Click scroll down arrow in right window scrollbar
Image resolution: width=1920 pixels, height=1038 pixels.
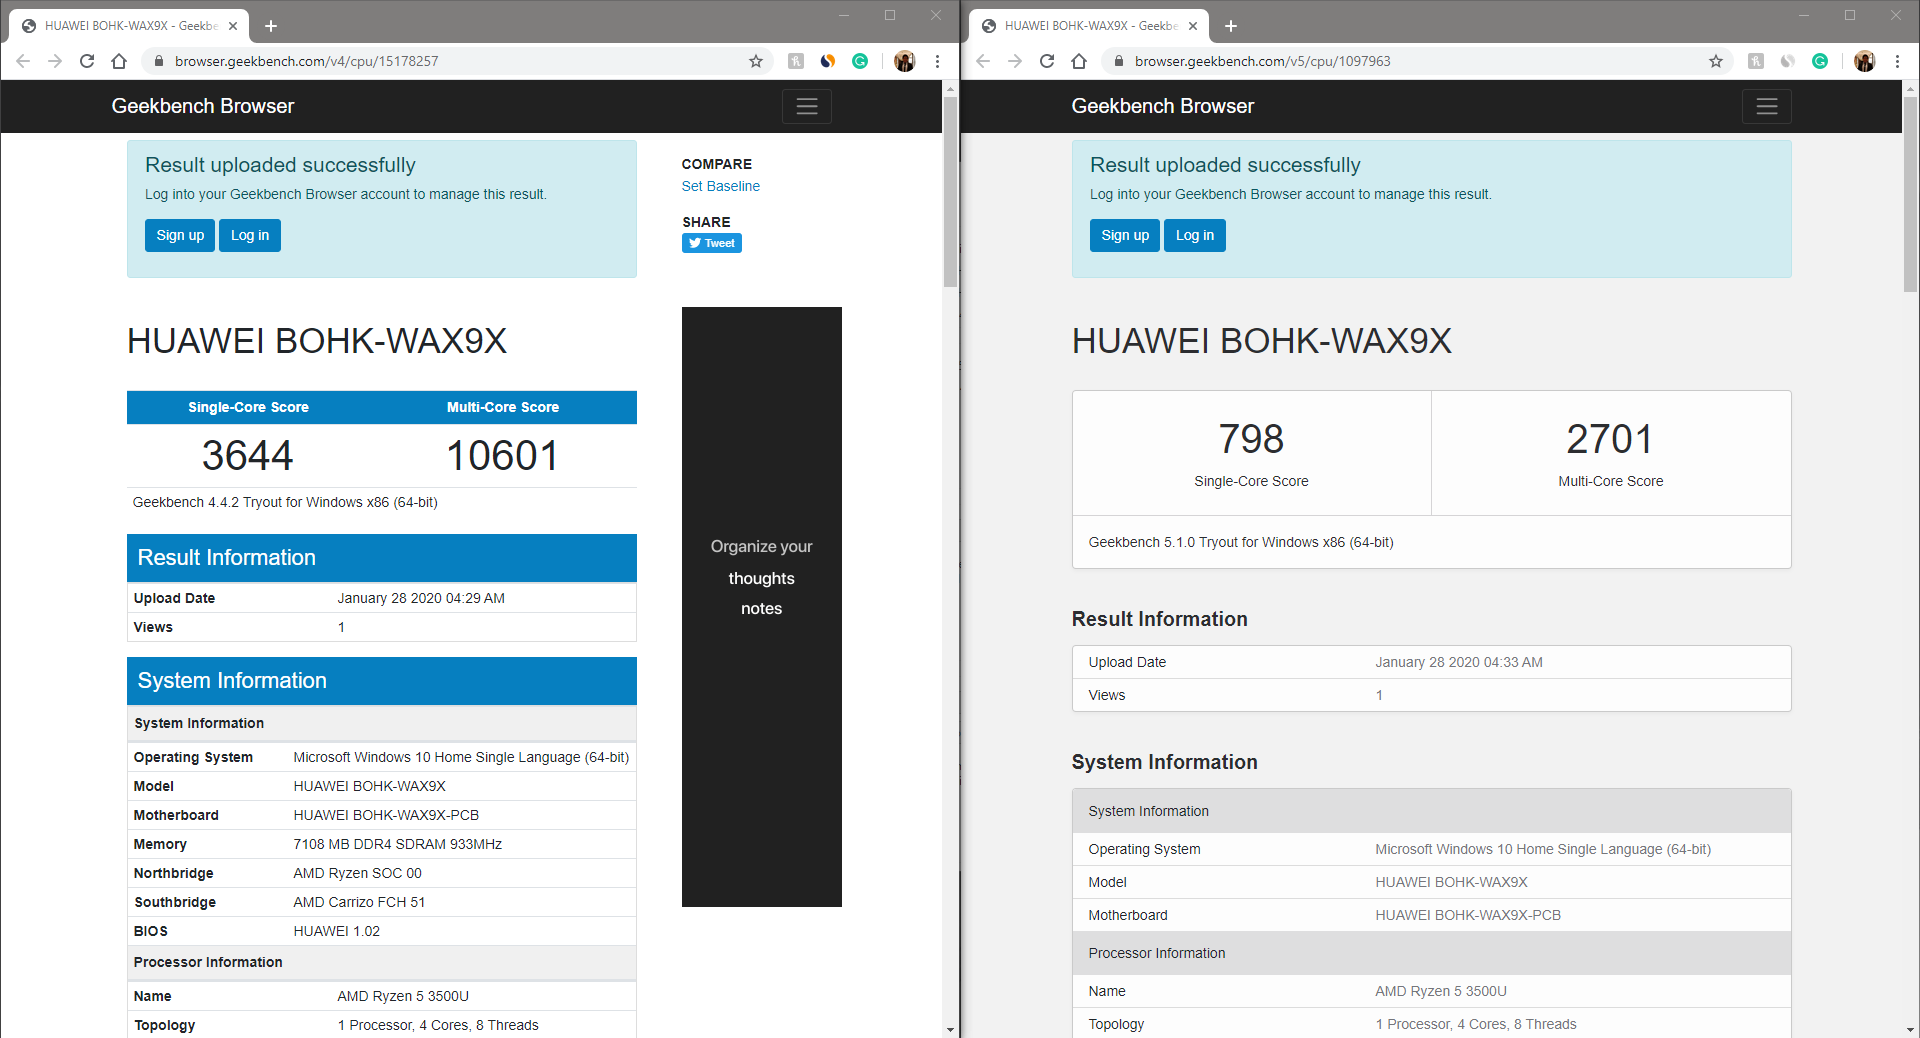(x=1910, y=1029)
